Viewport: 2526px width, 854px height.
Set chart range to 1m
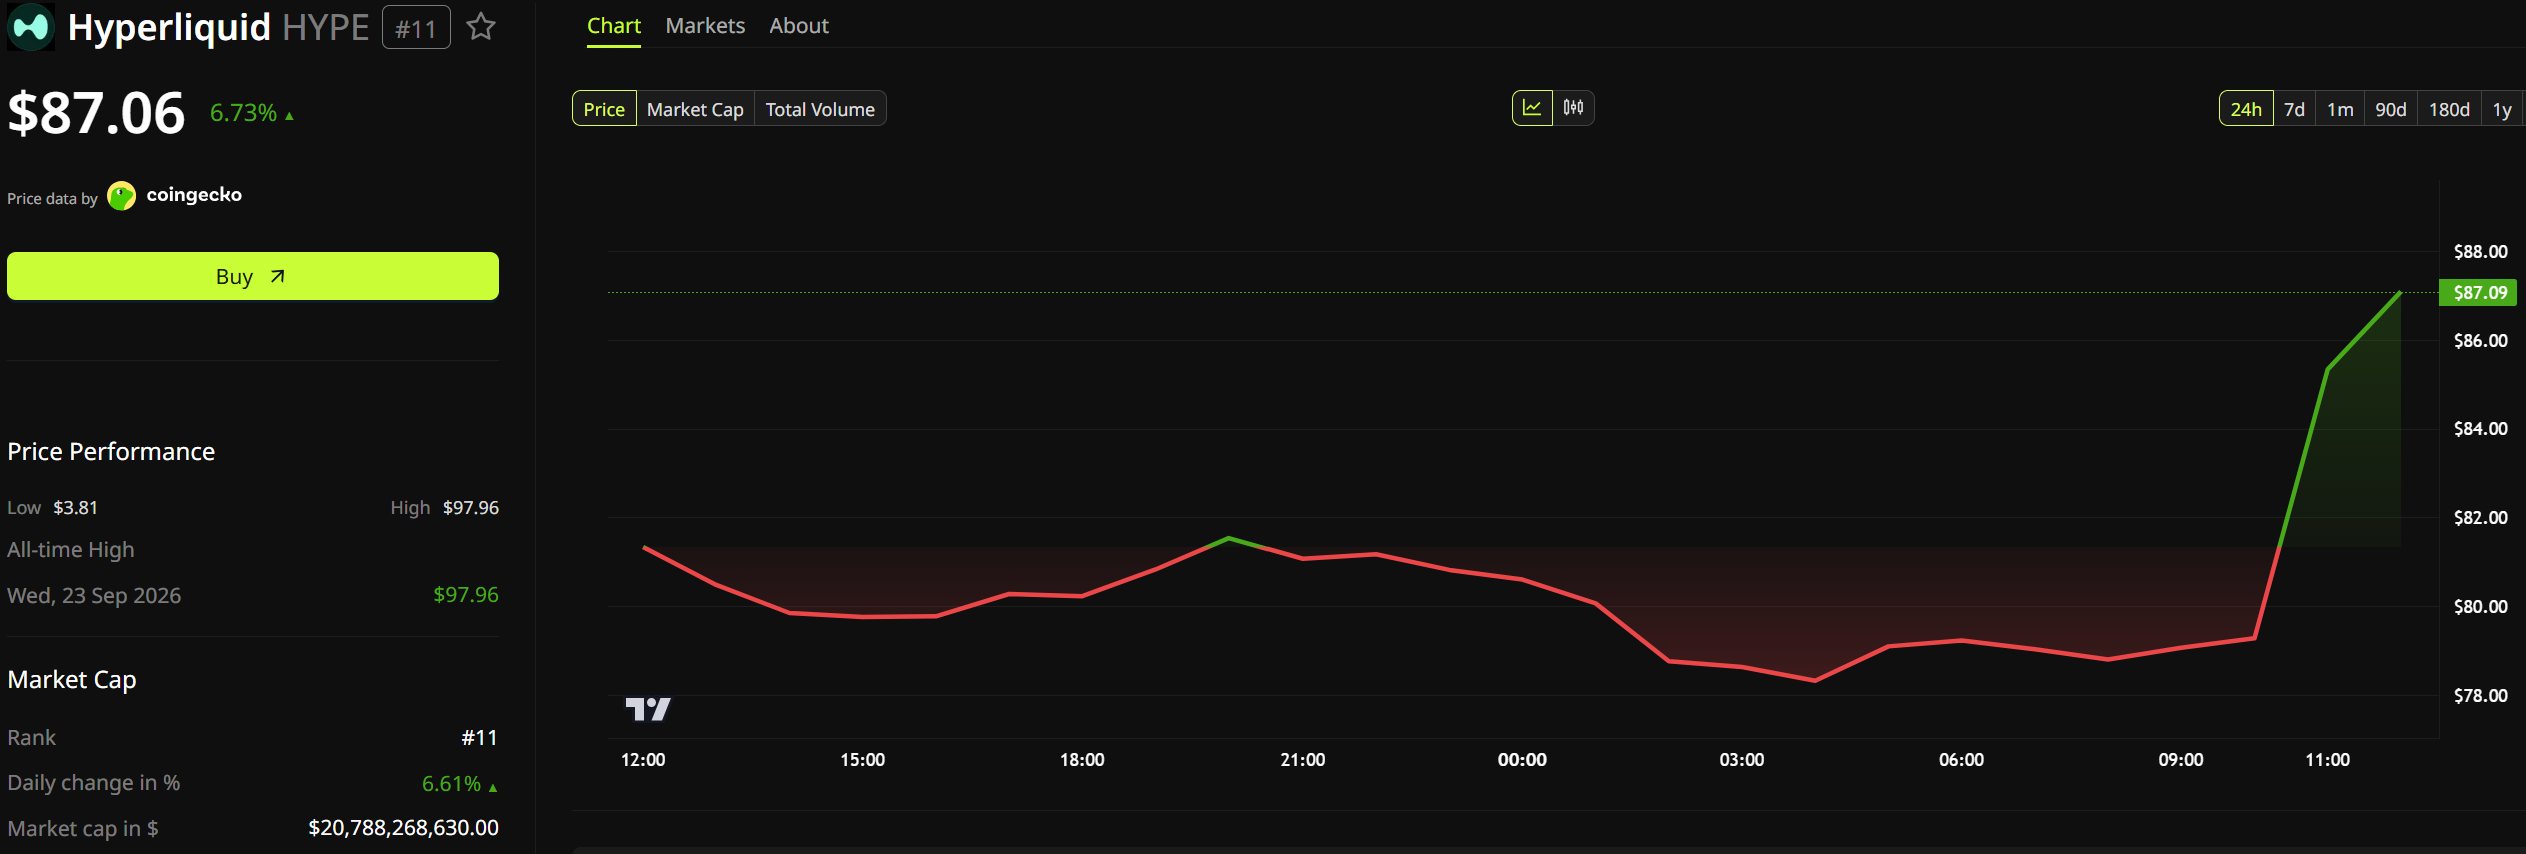click(2340, 109)
